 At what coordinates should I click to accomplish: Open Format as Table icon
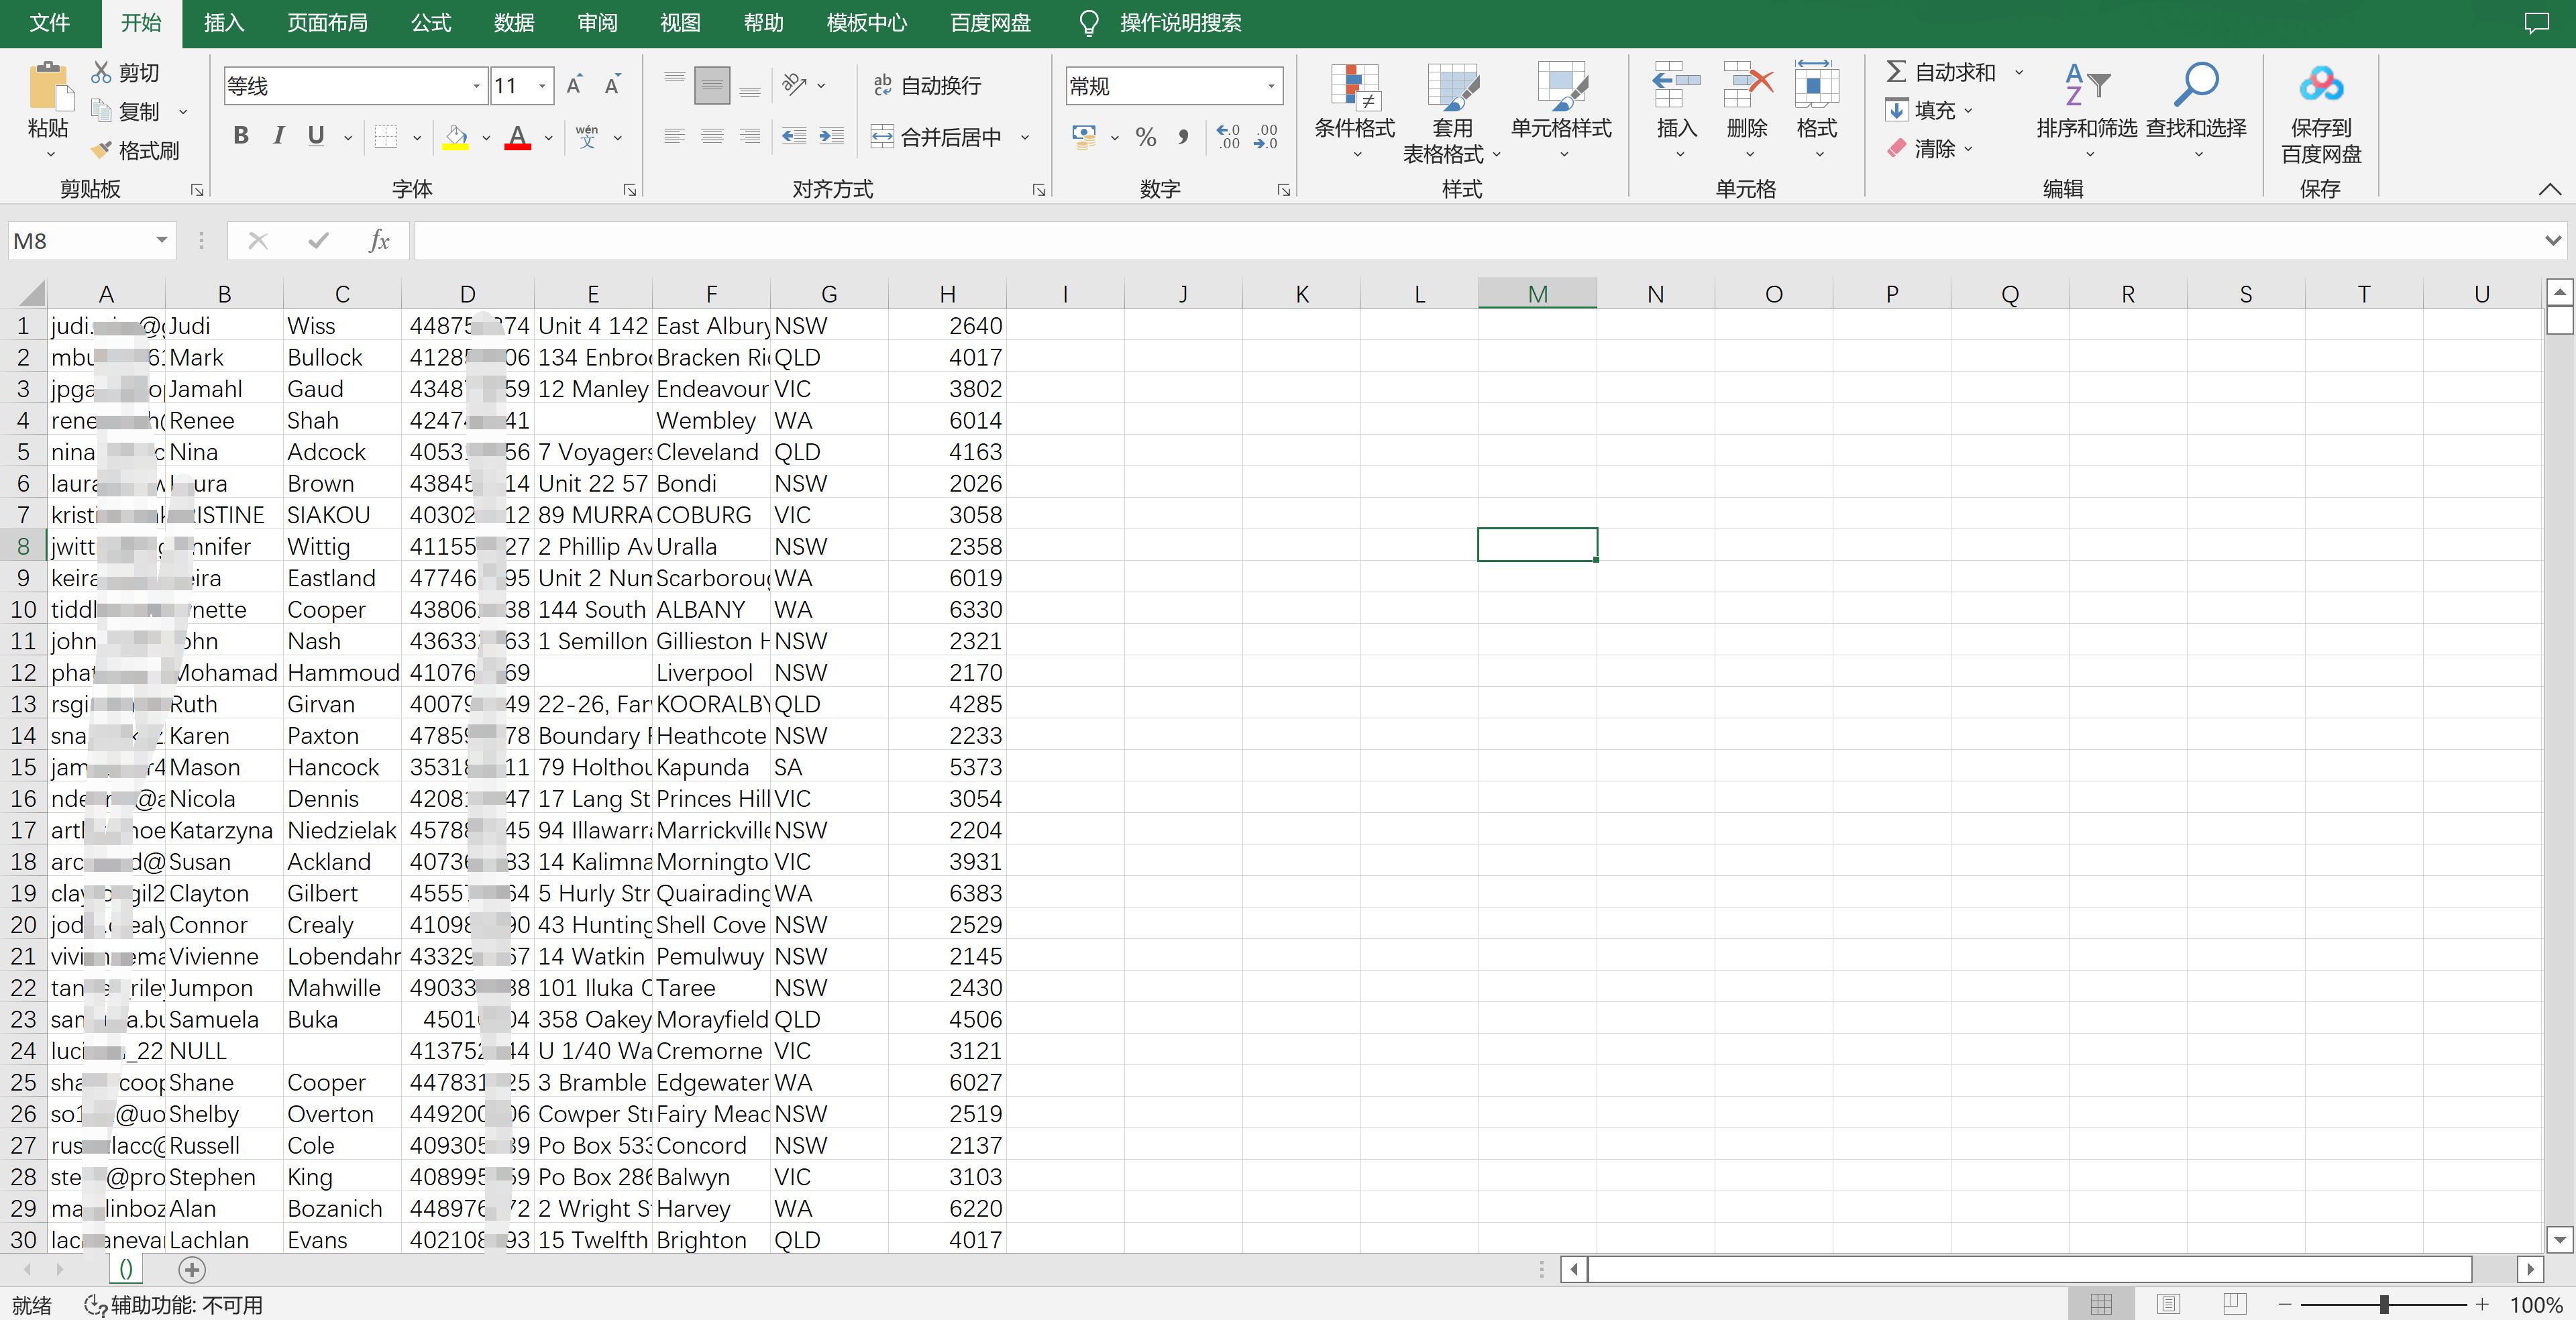coord(1453,86)
